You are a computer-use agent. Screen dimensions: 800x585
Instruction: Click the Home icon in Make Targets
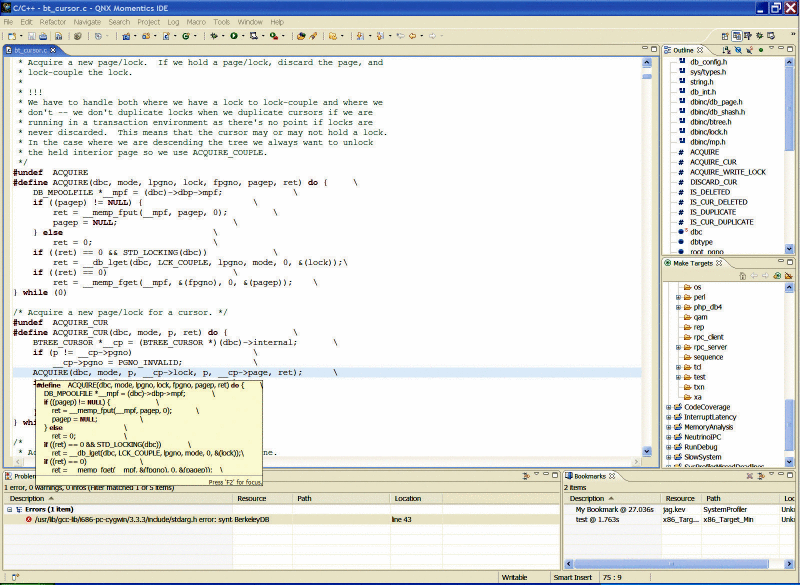pyautogui.click(x=743, y=275)
